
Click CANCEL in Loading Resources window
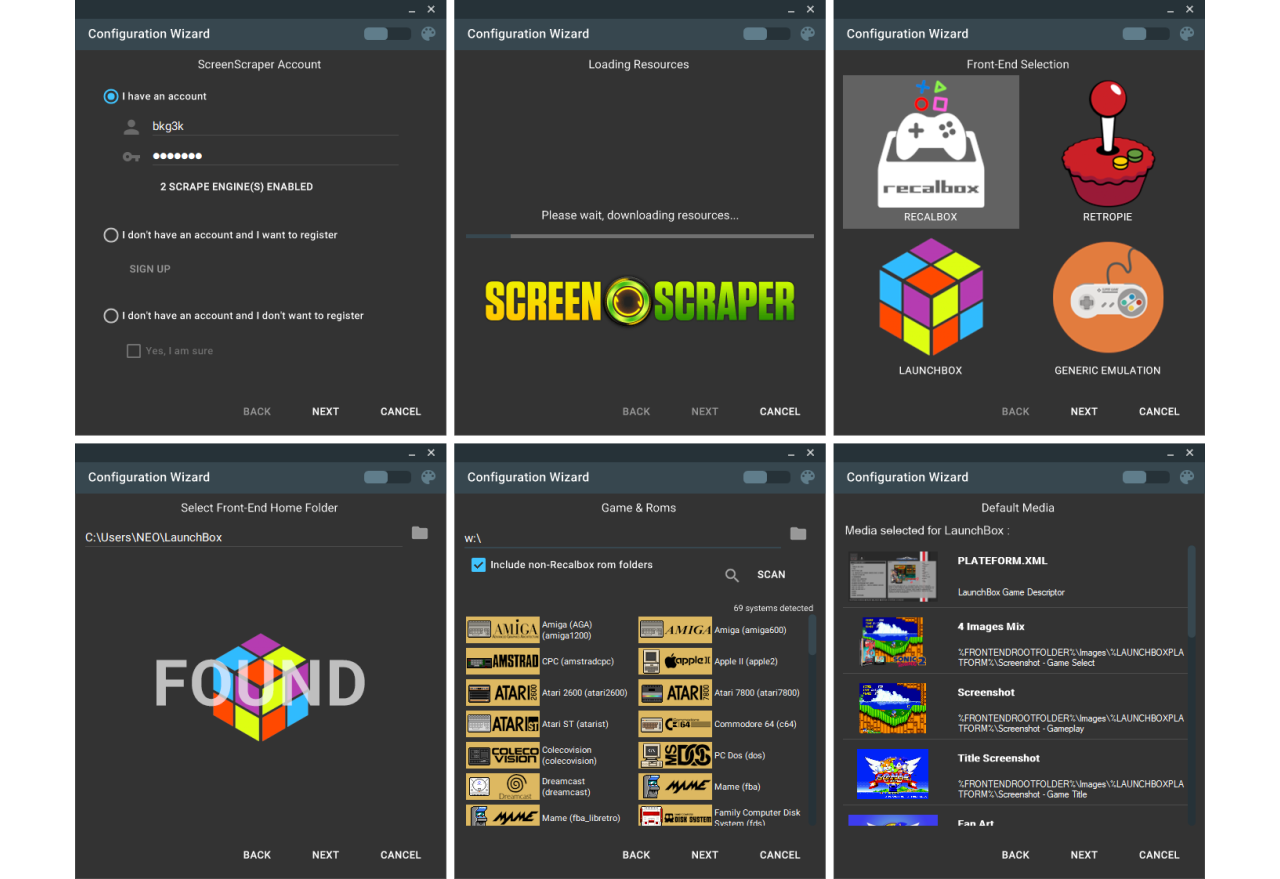[780, 411]
